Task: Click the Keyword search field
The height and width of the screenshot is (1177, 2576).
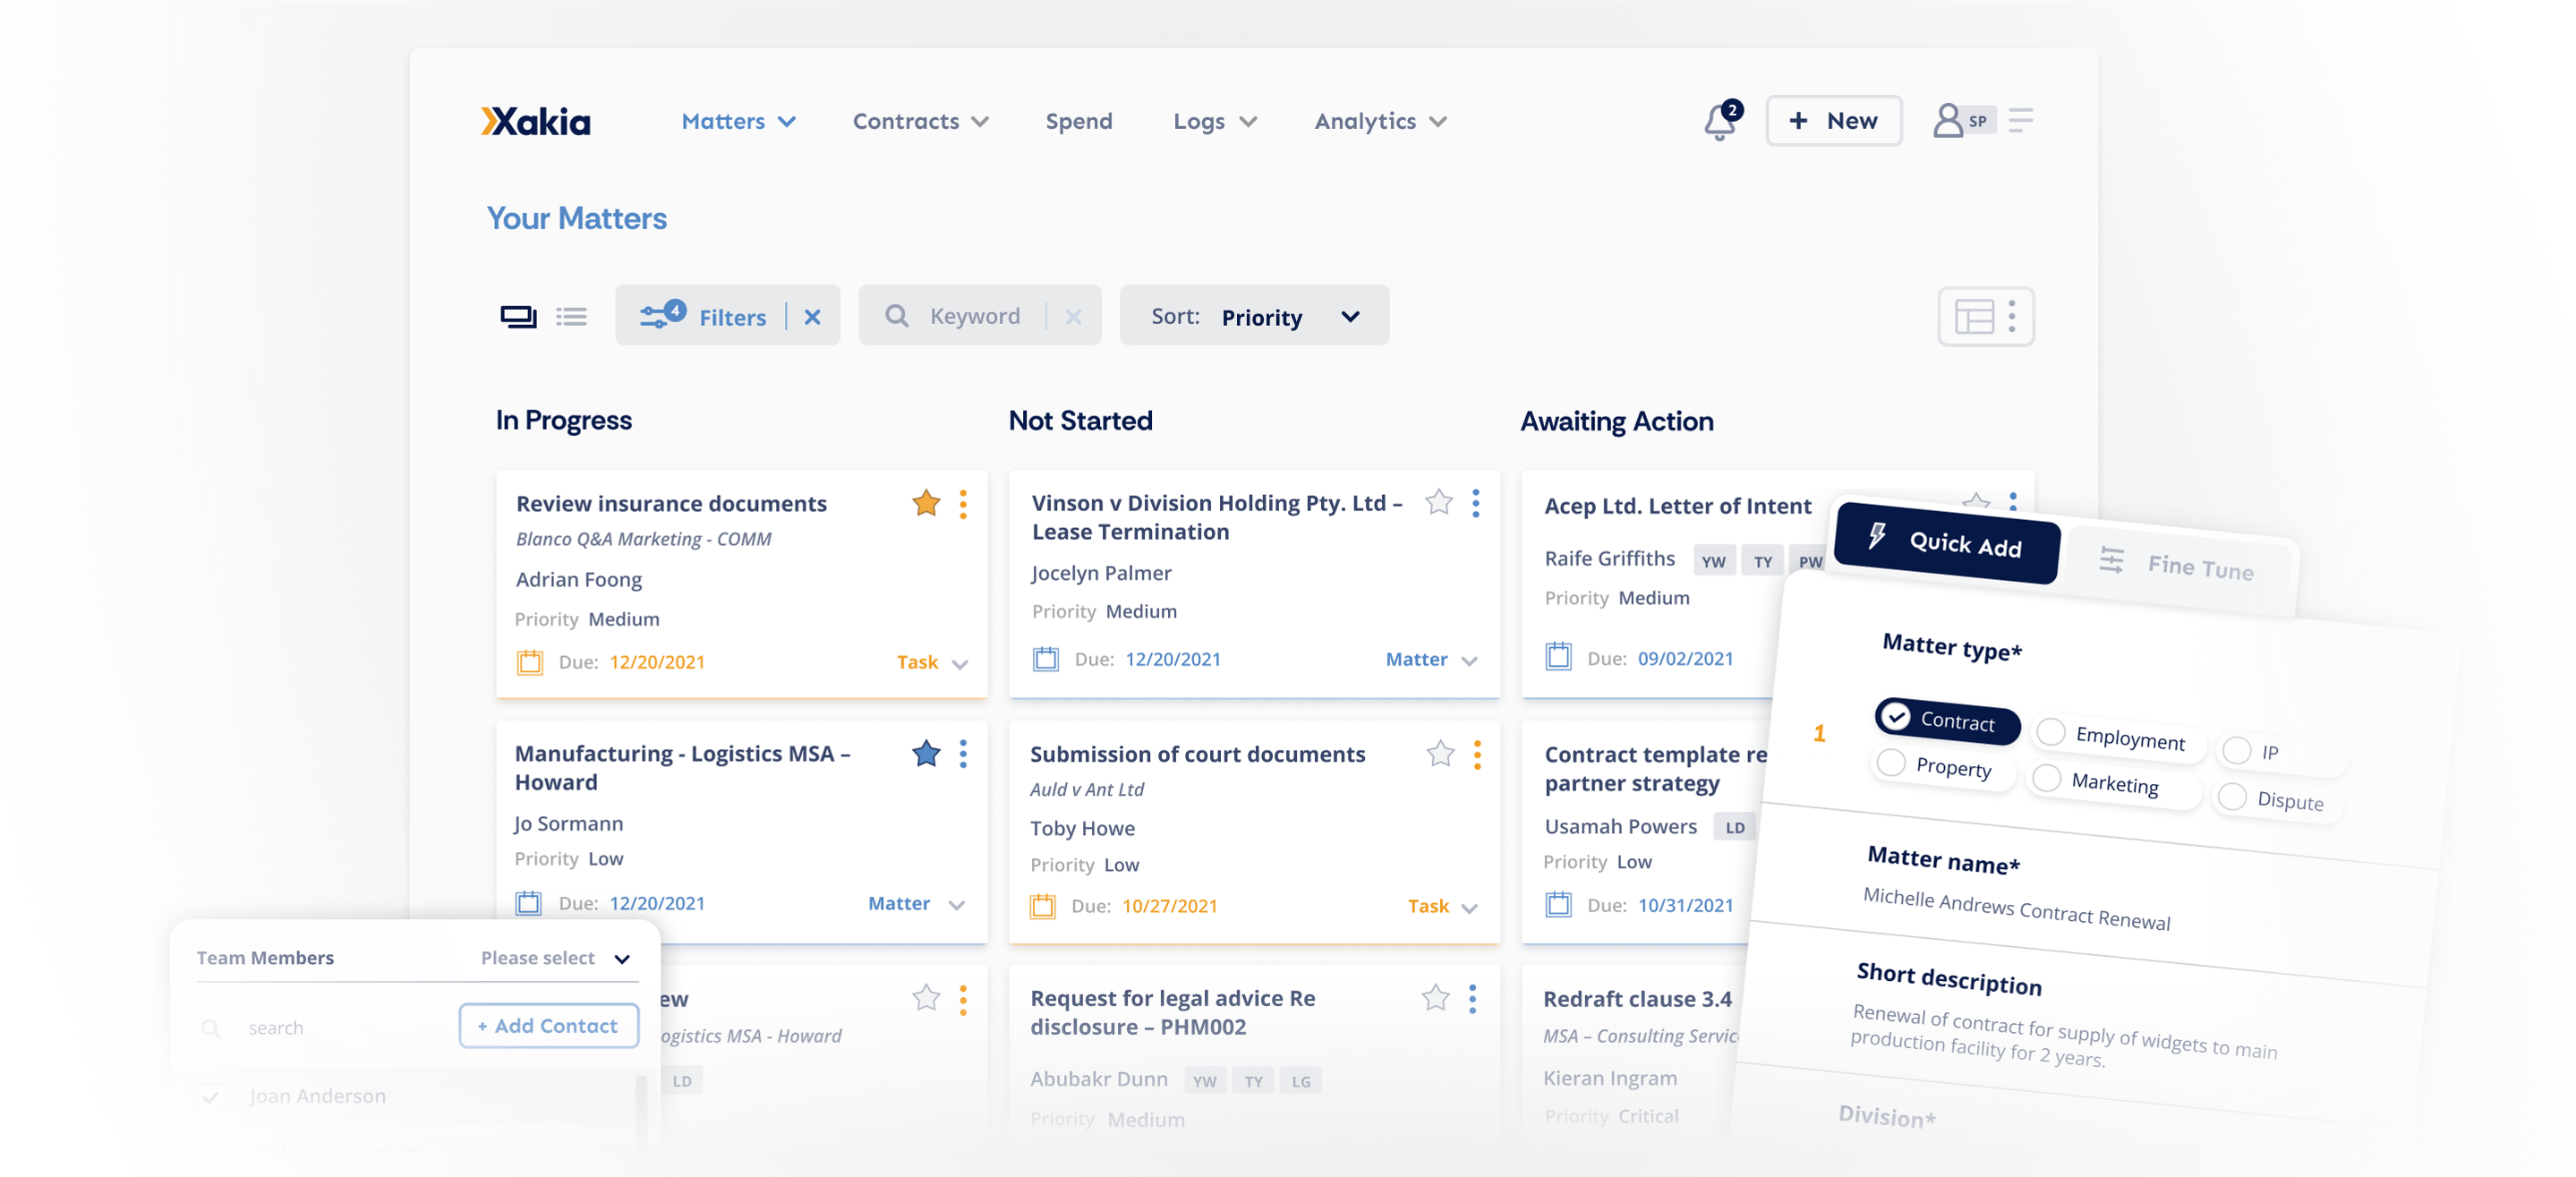Action: (974, 317)
